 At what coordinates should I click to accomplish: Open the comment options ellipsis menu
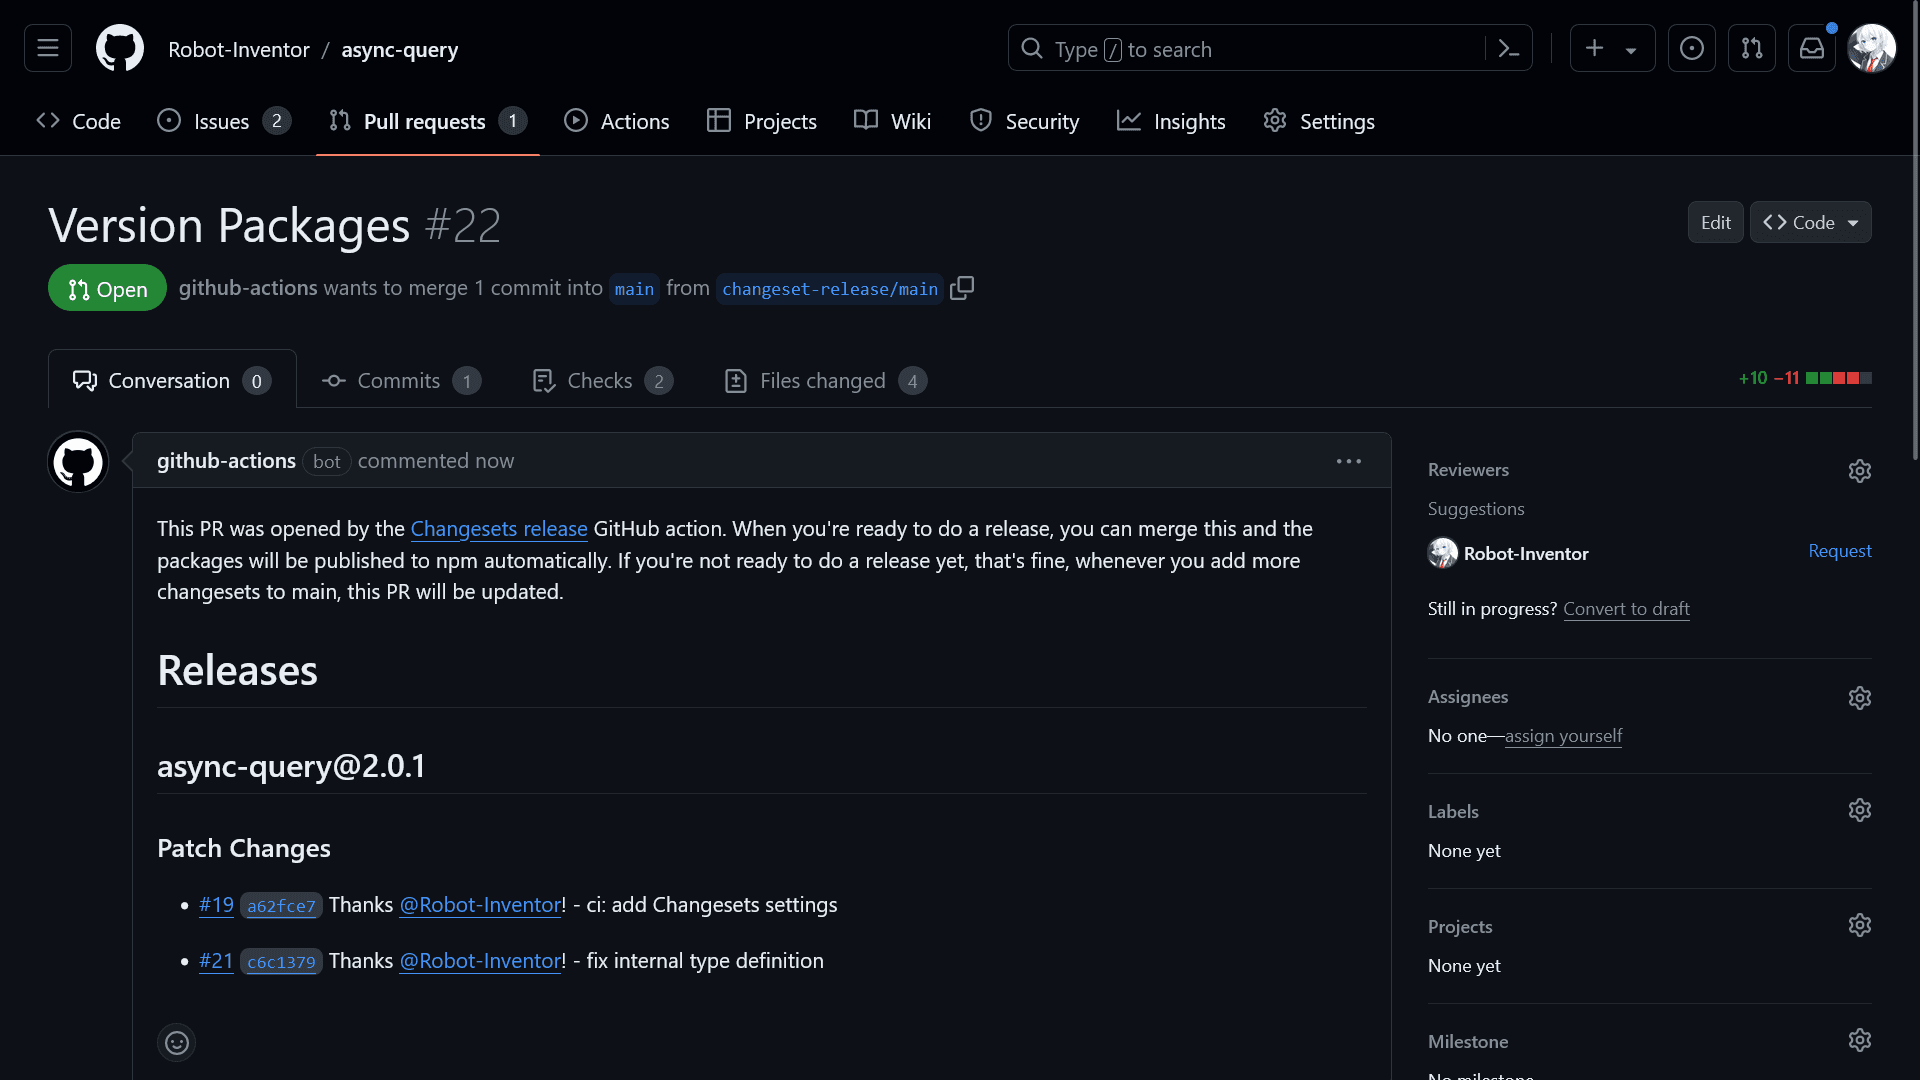(x=1349, y=461)
